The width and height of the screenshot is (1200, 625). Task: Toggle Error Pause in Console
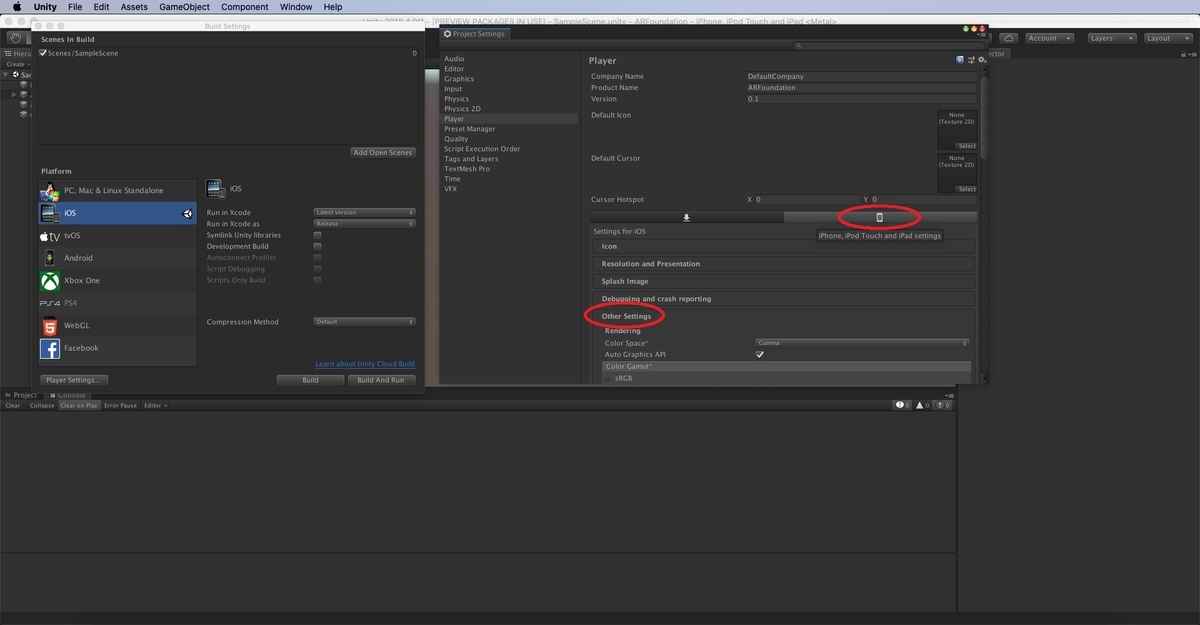120,405
